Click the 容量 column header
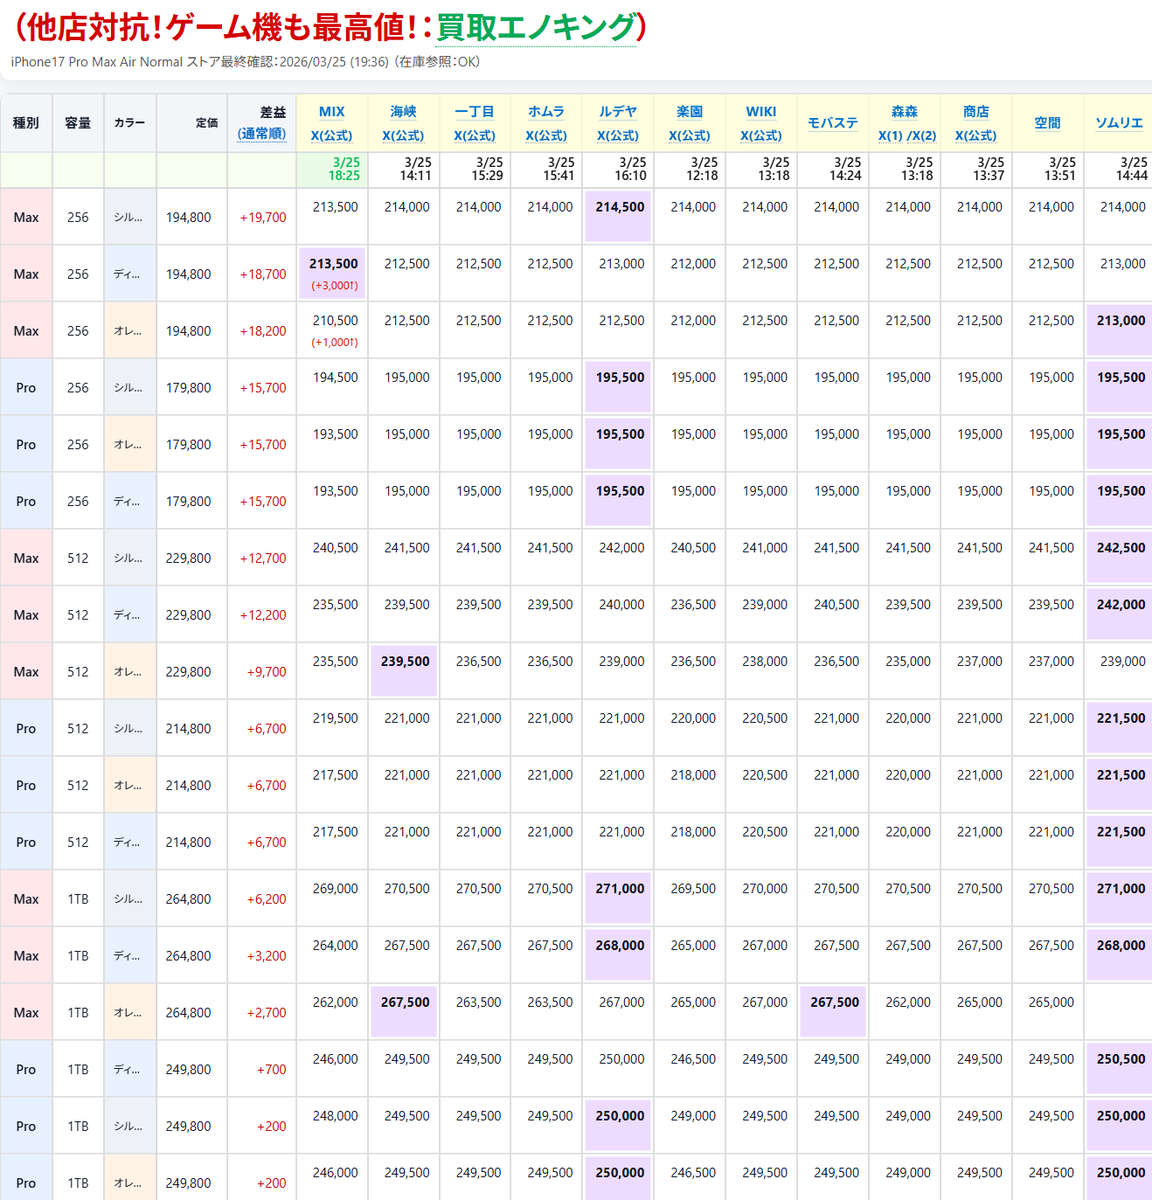The height and width of the screenshot is (1200, 1152). pyautogui.click(x=78, y=123)
